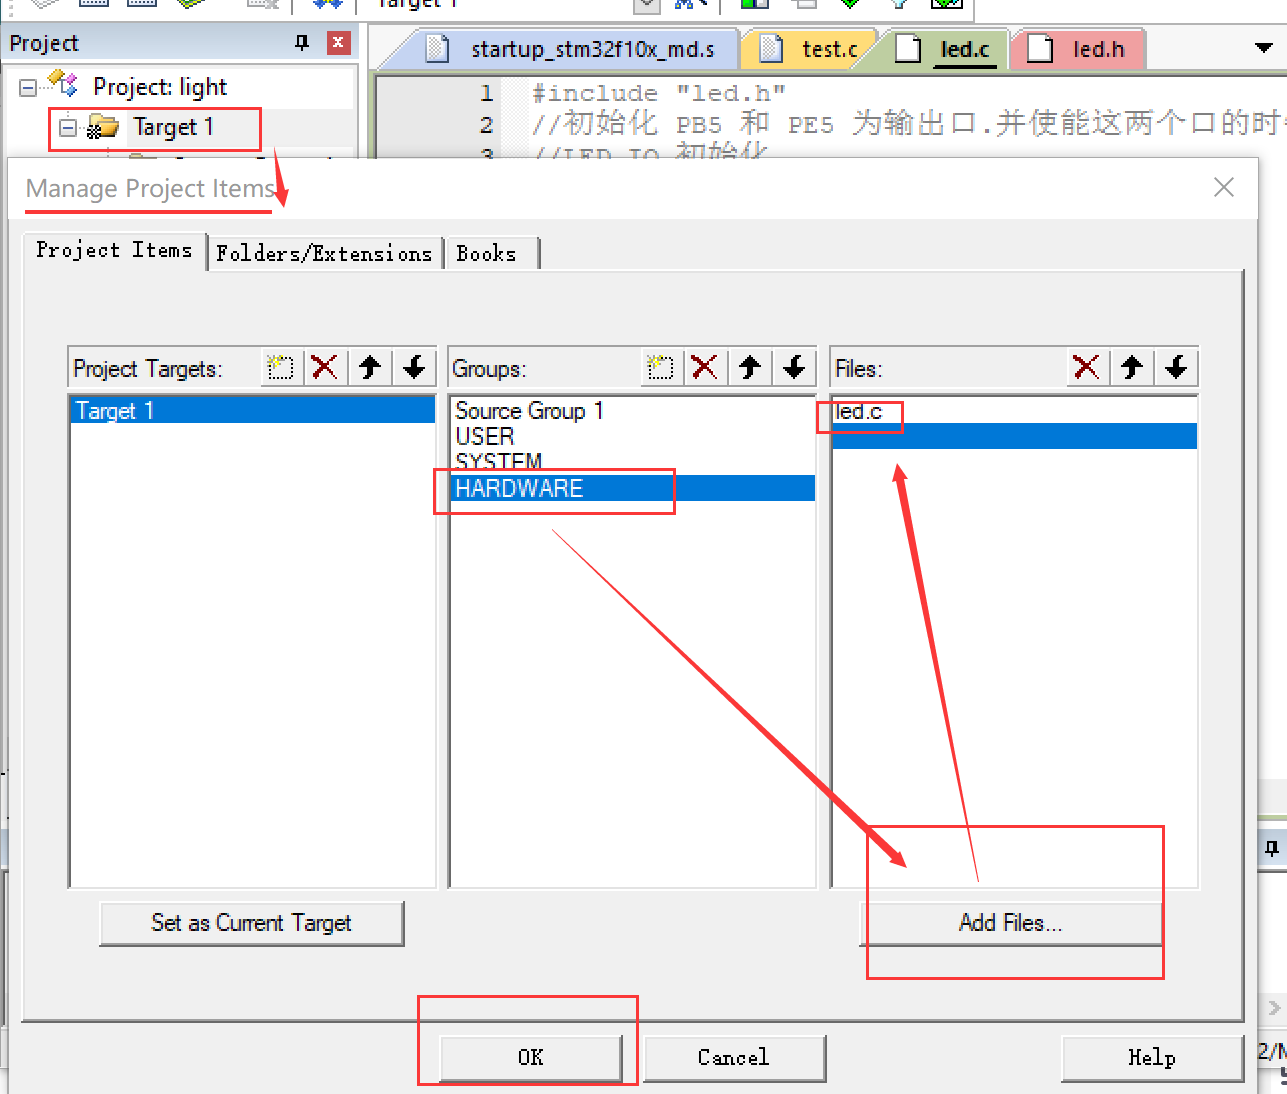Open the editor tab list dropdown
1287x1094 pixels.
pyautogui.click(x=1263, y=48)
